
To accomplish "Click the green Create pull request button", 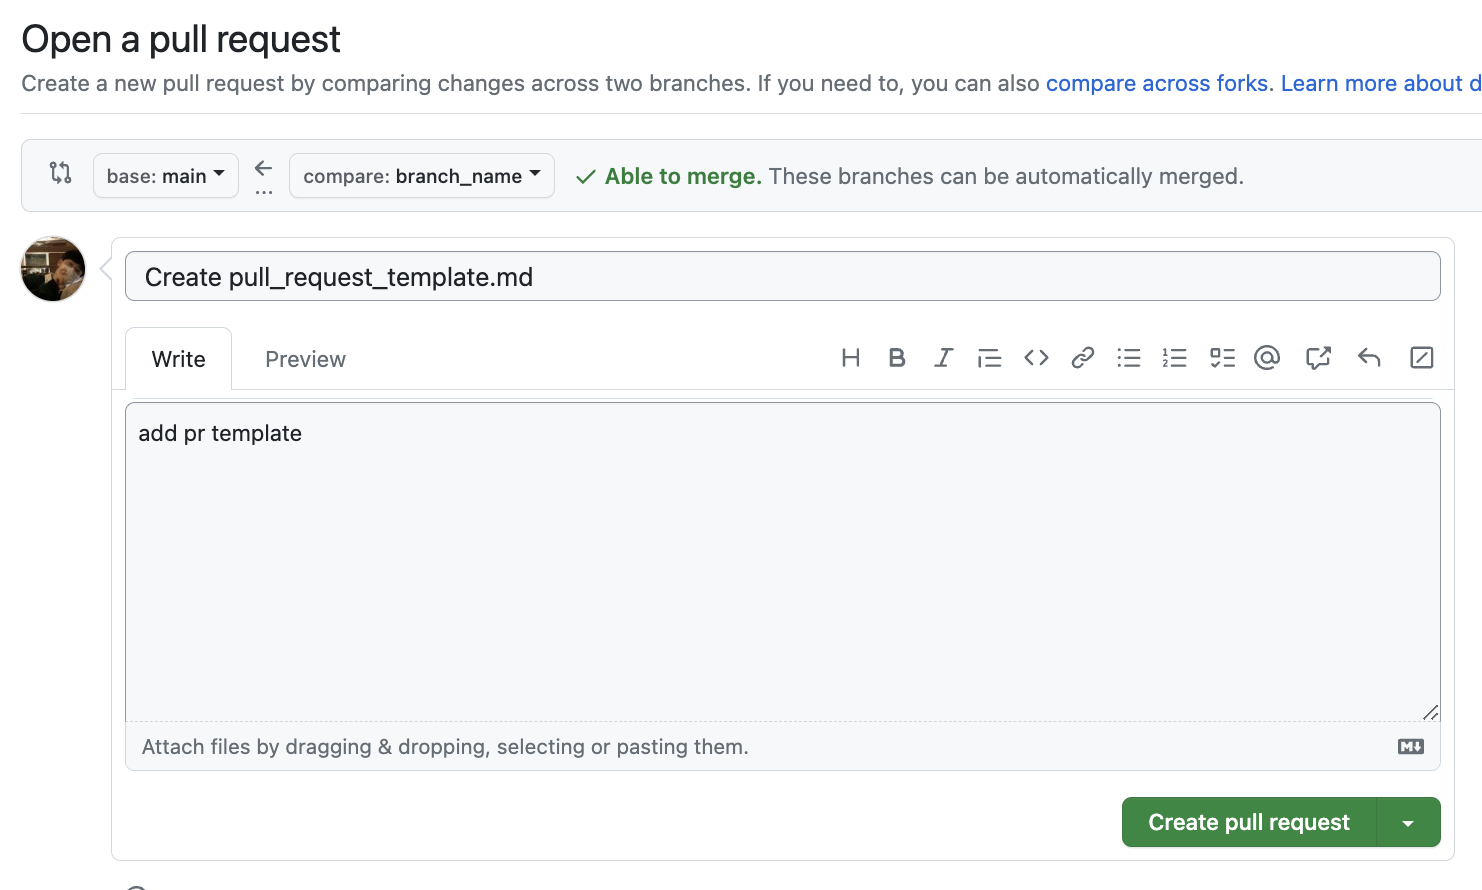I will (1248, 823).
